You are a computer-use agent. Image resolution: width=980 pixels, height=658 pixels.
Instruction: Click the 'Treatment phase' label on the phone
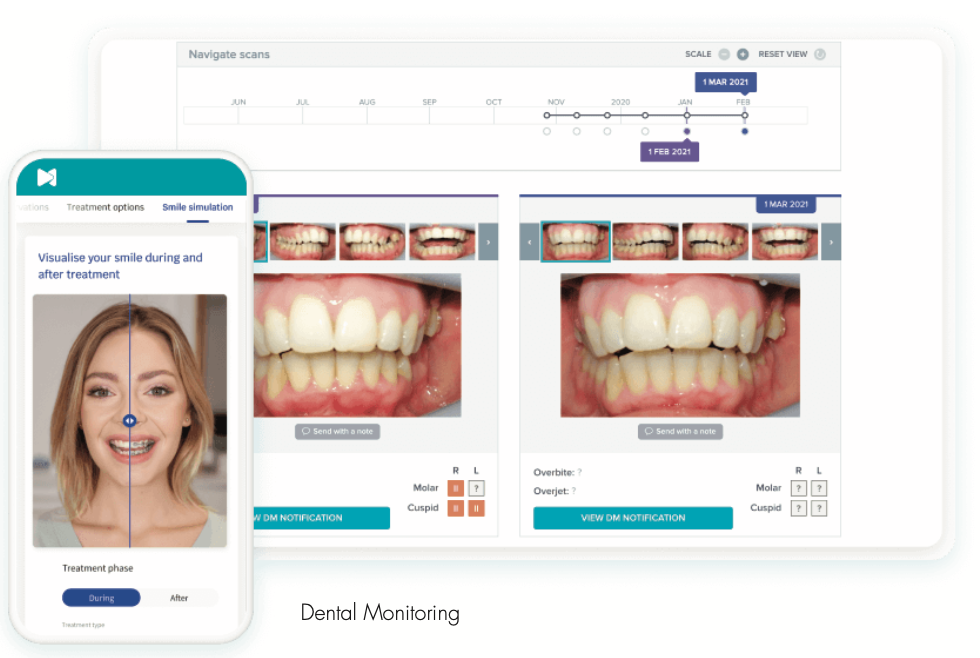pos(98,568)
